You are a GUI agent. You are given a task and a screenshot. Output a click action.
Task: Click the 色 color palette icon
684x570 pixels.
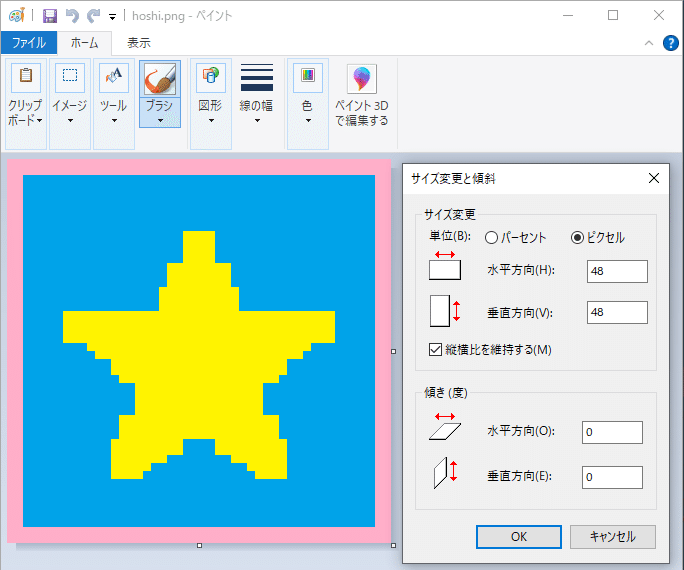click(308, 78)
